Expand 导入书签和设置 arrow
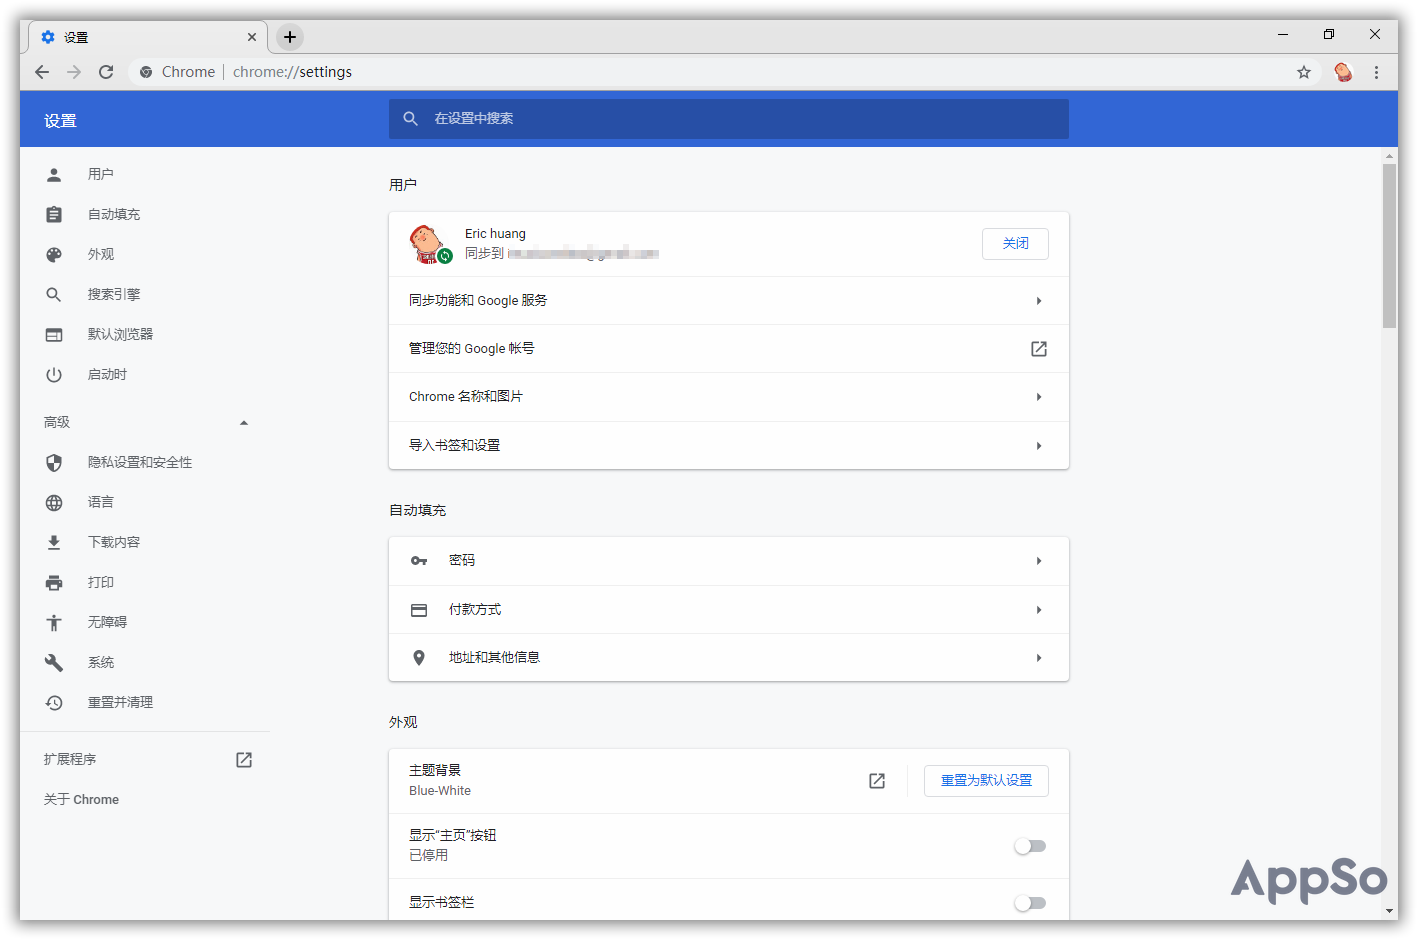 point(1039,446)
